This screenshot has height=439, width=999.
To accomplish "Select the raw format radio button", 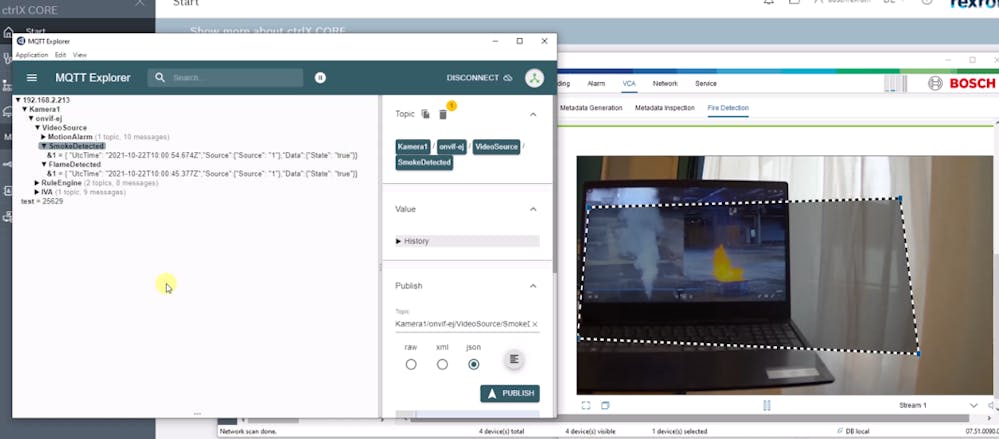I will (411, 364).
